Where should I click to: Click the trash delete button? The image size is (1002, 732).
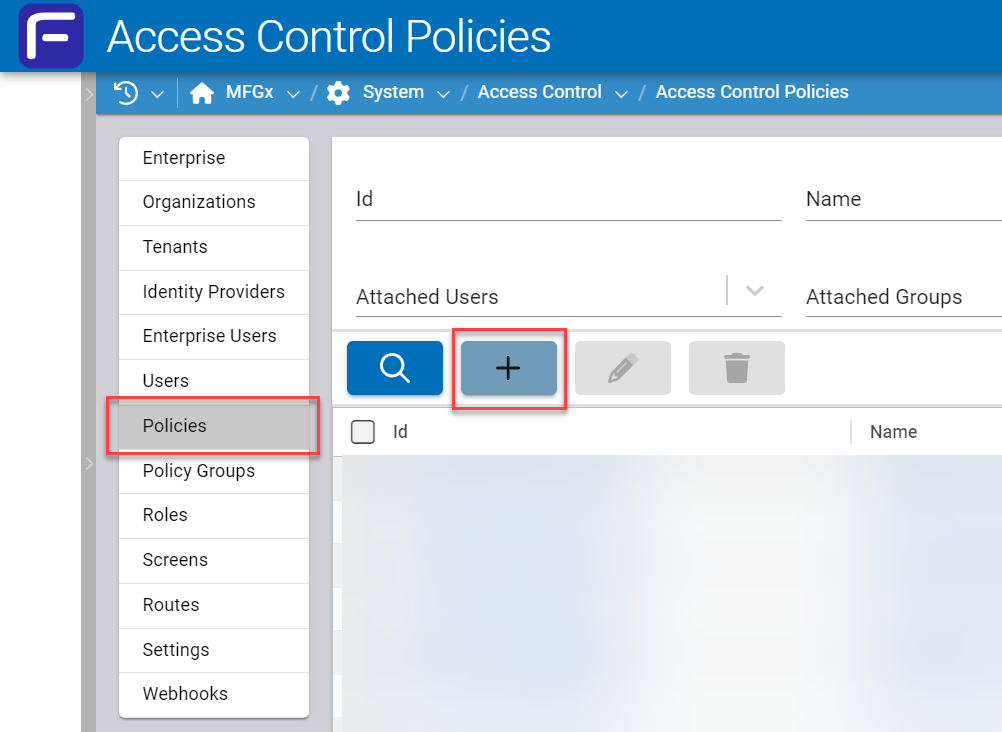[736, 368]
